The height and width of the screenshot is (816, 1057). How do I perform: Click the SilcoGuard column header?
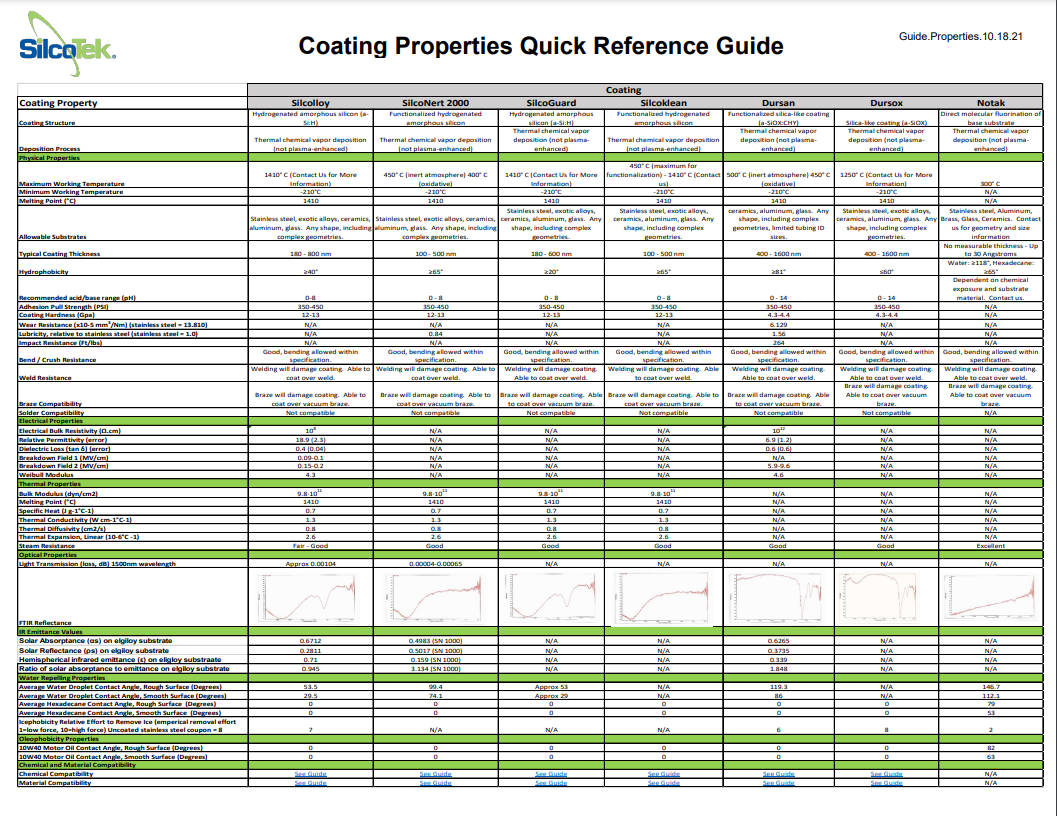[x=551, y=103]
